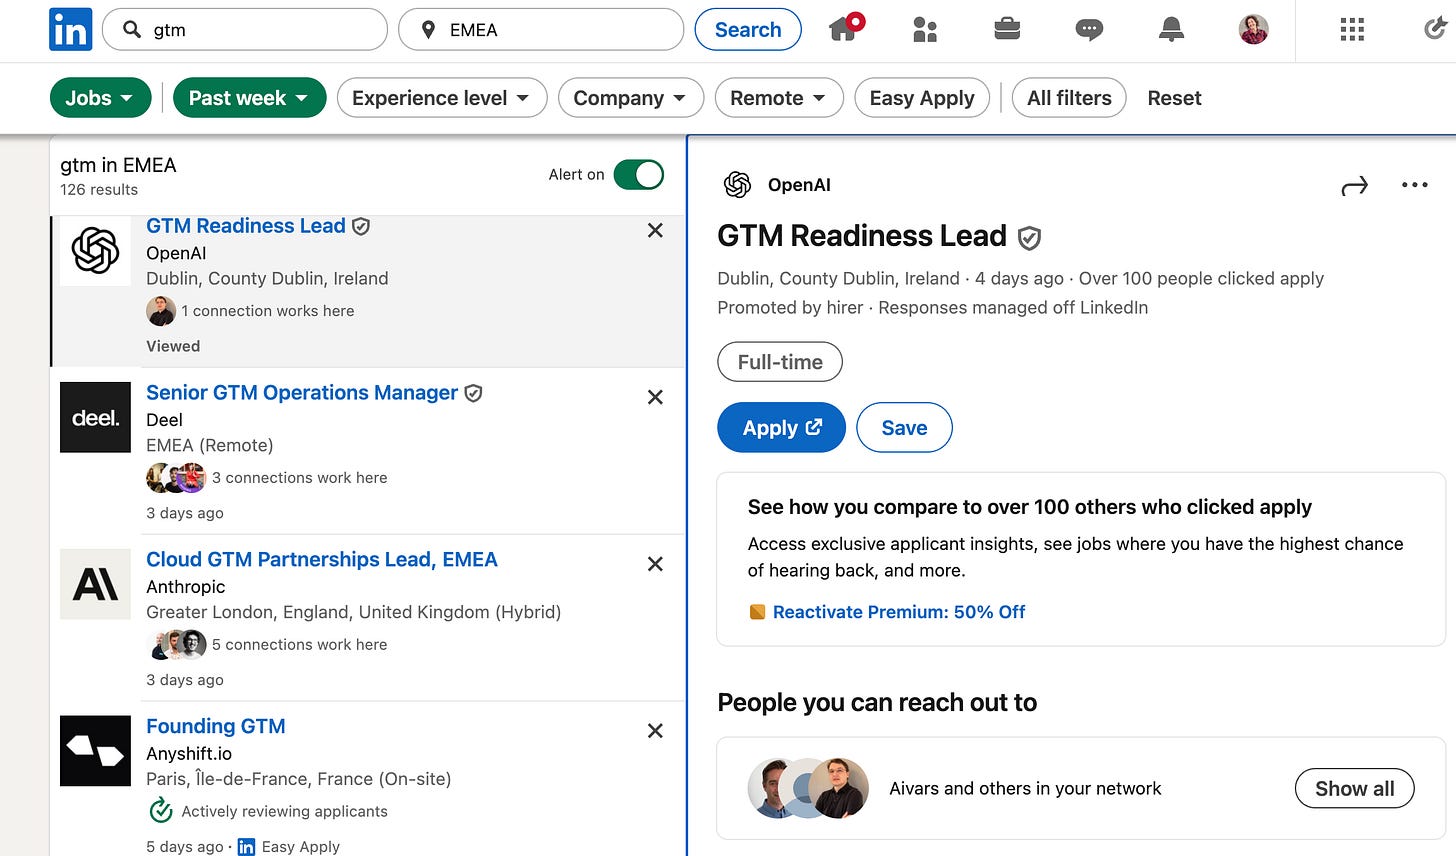Image resolution: width=1456 pixels, height=856 pixels.
Task: Turn off the job Alert toggle
Action: [638, 174]
